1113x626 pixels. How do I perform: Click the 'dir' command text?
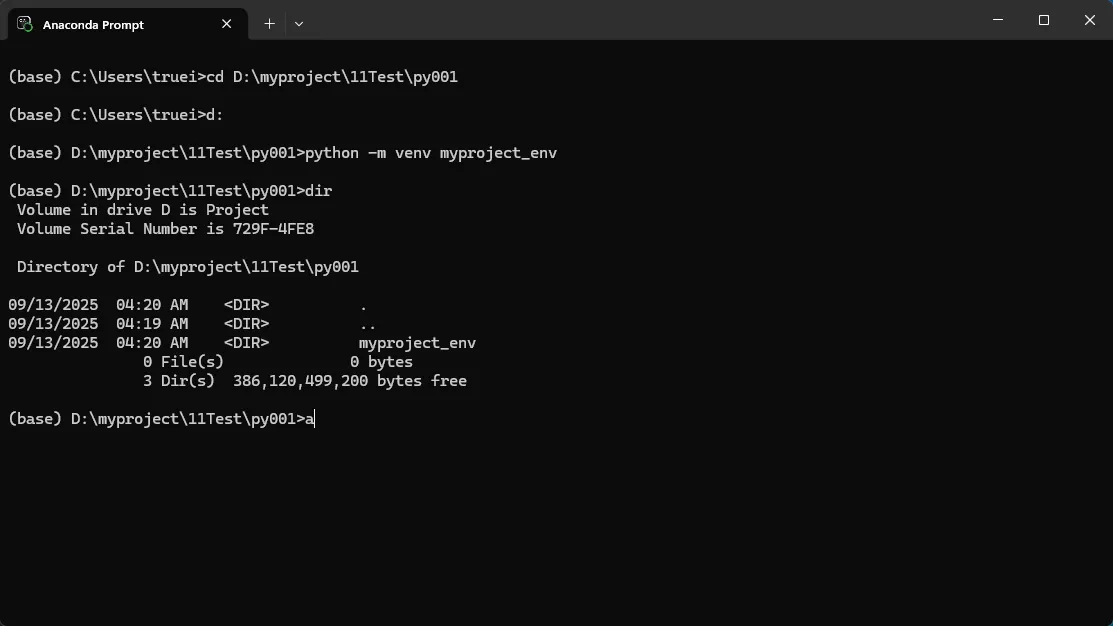click(x=318, y=191)
